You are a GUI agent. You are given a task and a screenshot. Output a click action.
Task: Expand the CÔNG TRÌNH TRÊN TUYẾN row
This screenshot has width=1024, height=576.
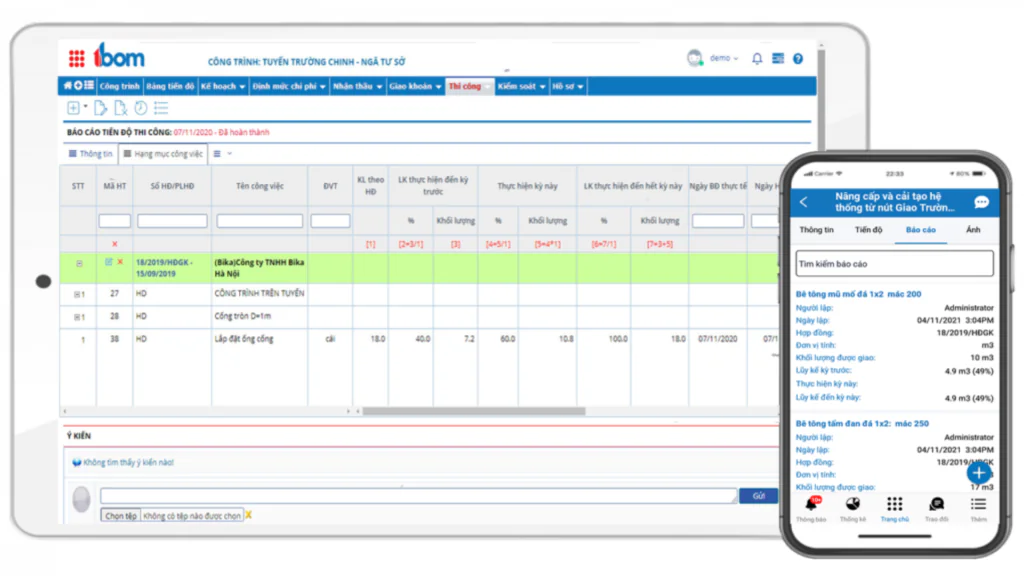(x=76, y=295)
